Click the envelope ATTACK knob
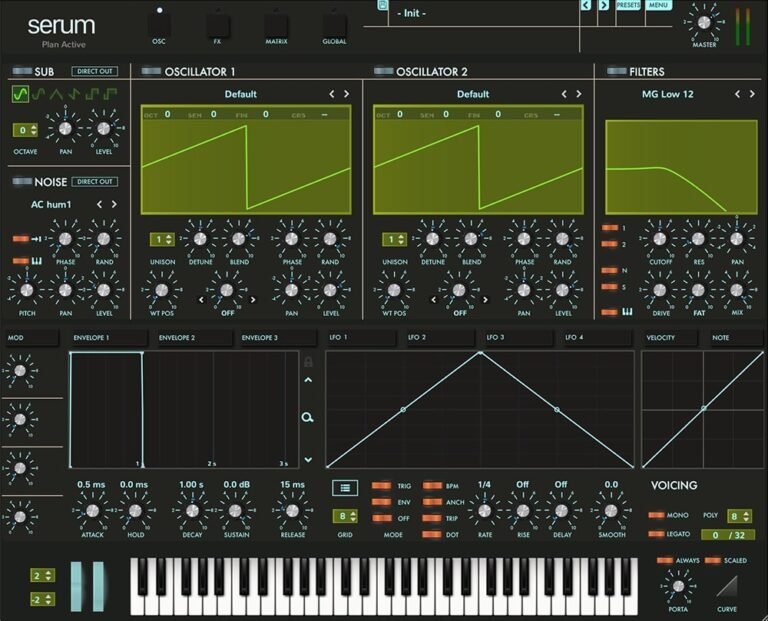This screenshot has height=621, width=768. [92, 511]
